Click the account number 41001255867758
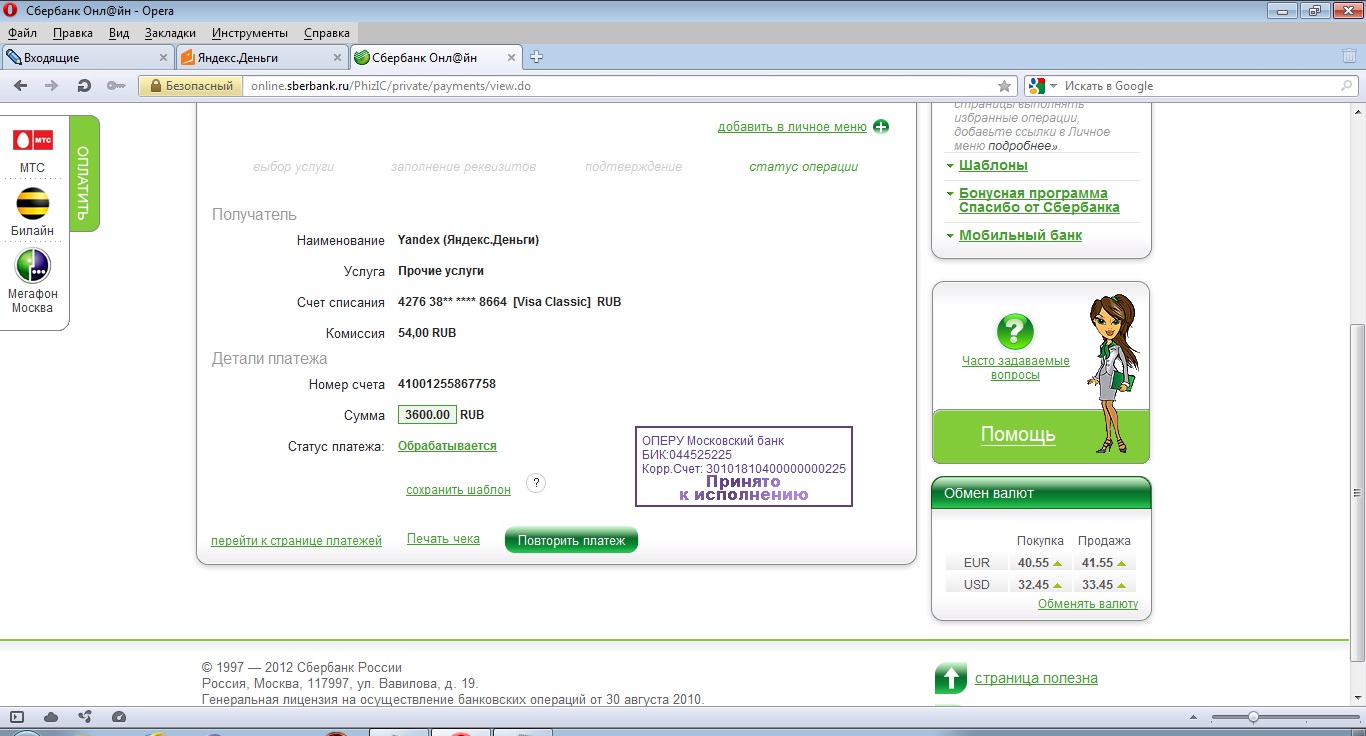The height and width of the screenshot is (736, 1366). click(x=447, y=384)
